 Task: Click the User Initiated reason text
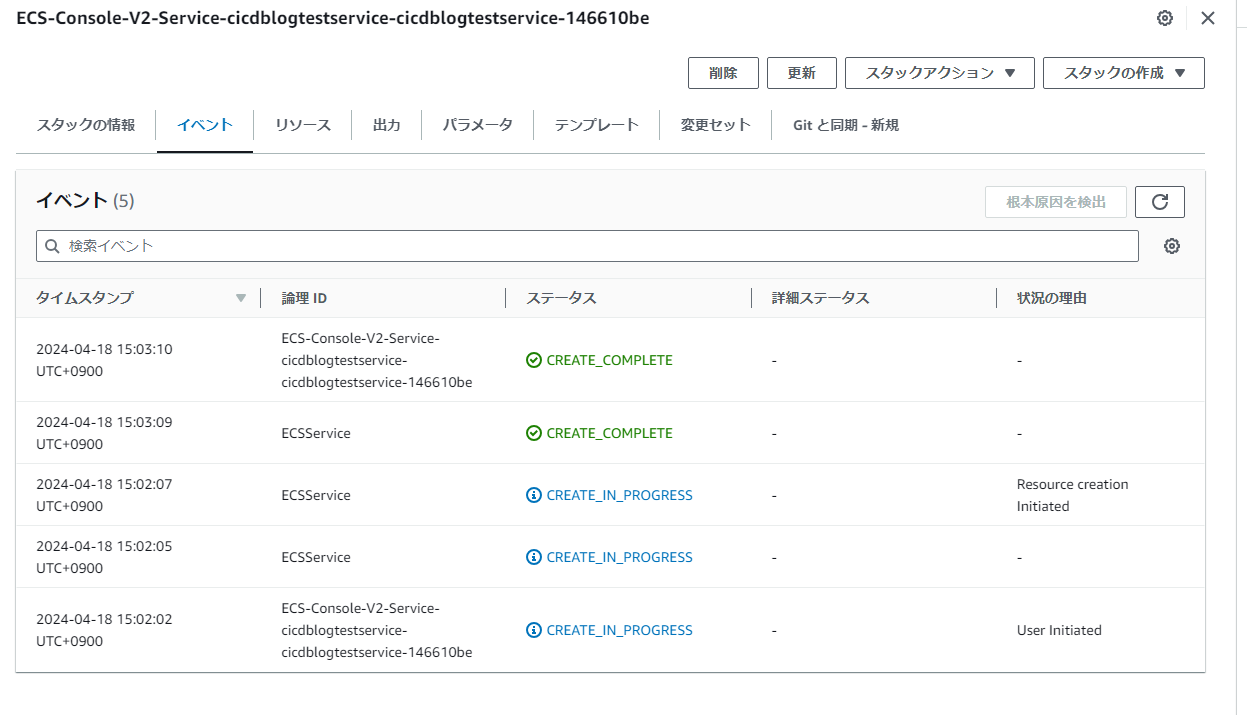point(1059,630)
